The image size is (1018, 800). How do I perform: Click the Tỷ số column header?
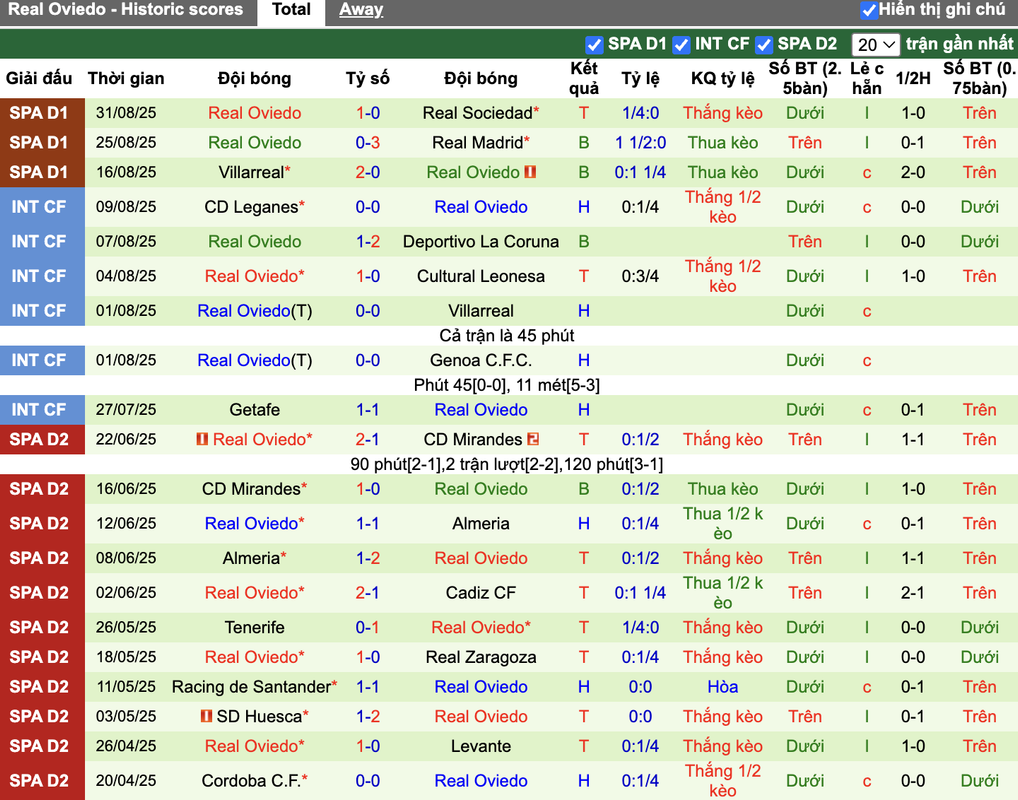tap(367, 79)
